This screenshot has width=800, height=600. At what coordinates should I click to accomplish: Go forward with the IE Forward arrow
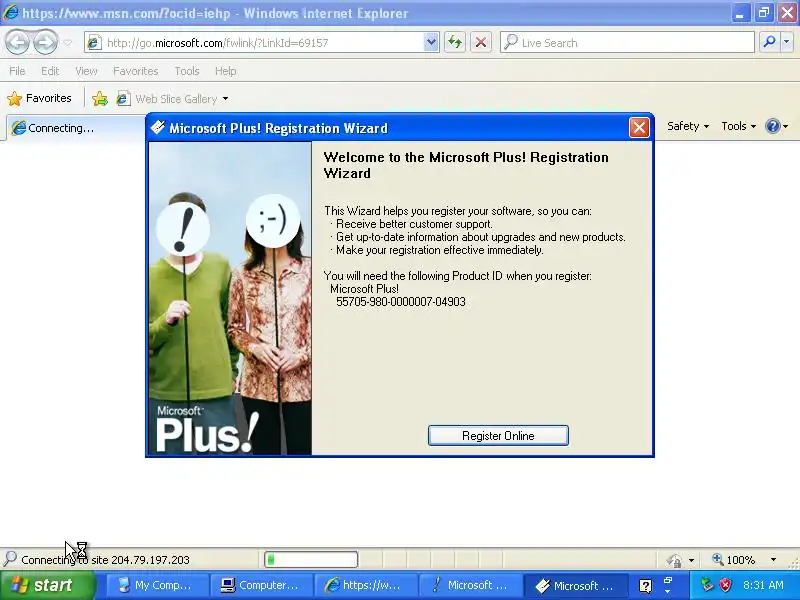pos(45,42)
